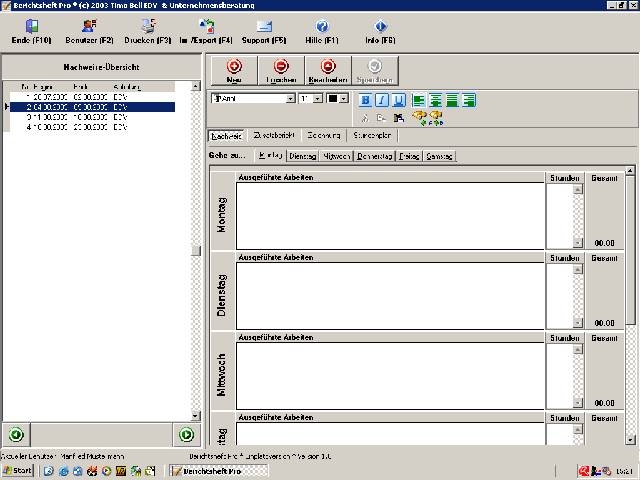Jump to the Mittwoch day tab
Viewport: 640px width, 480px height.
pyautogui.click(x=337, y=156)
